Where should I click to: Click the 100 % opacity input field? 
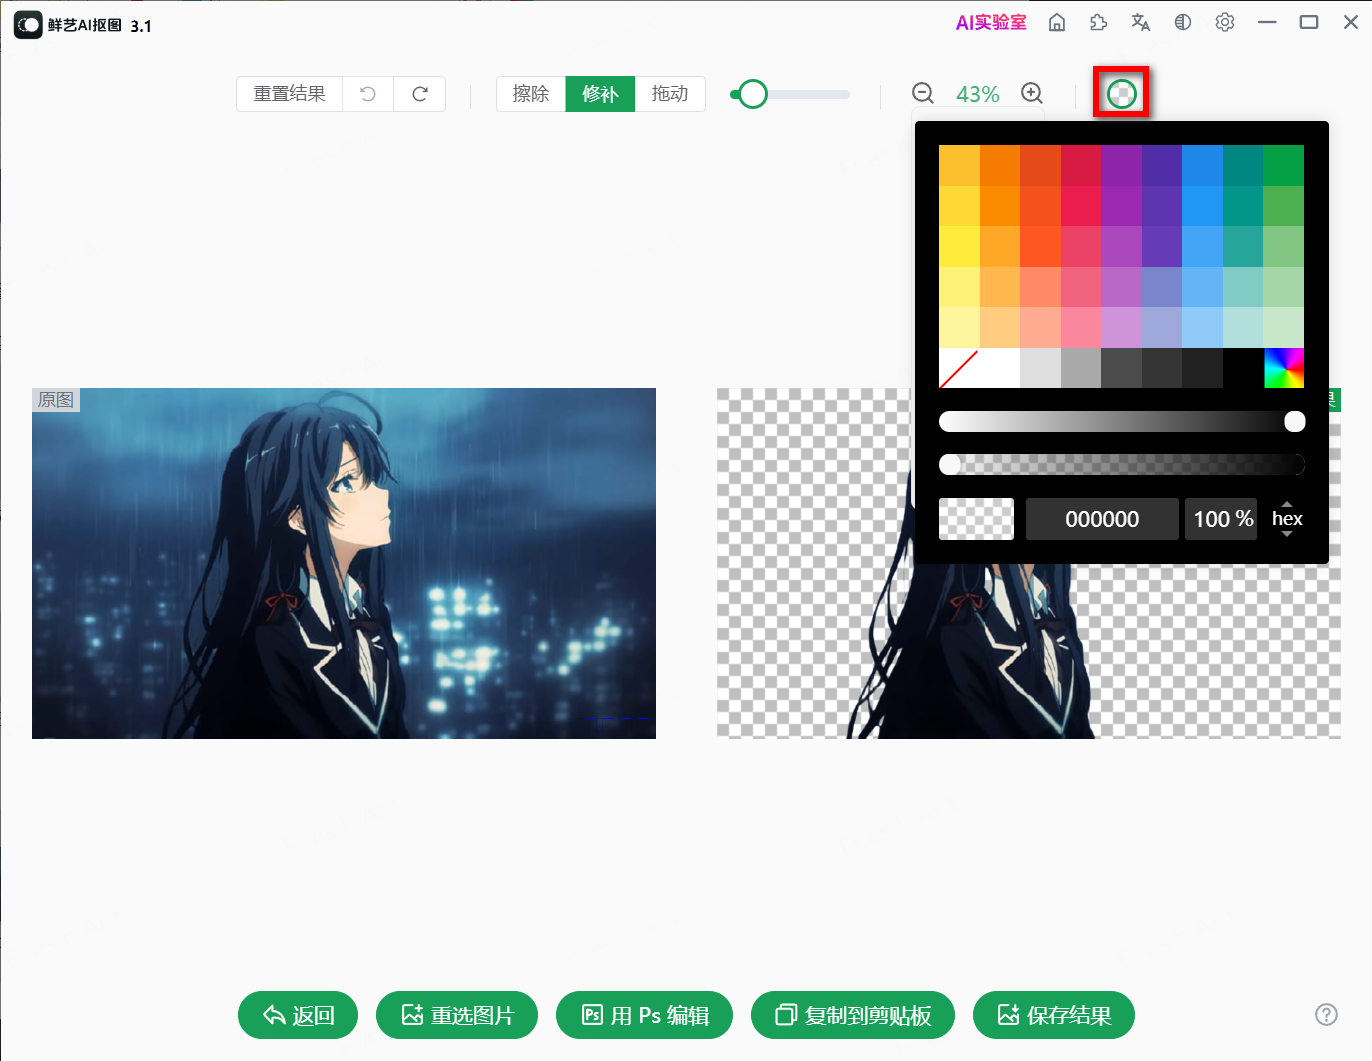click(1221, 519)
